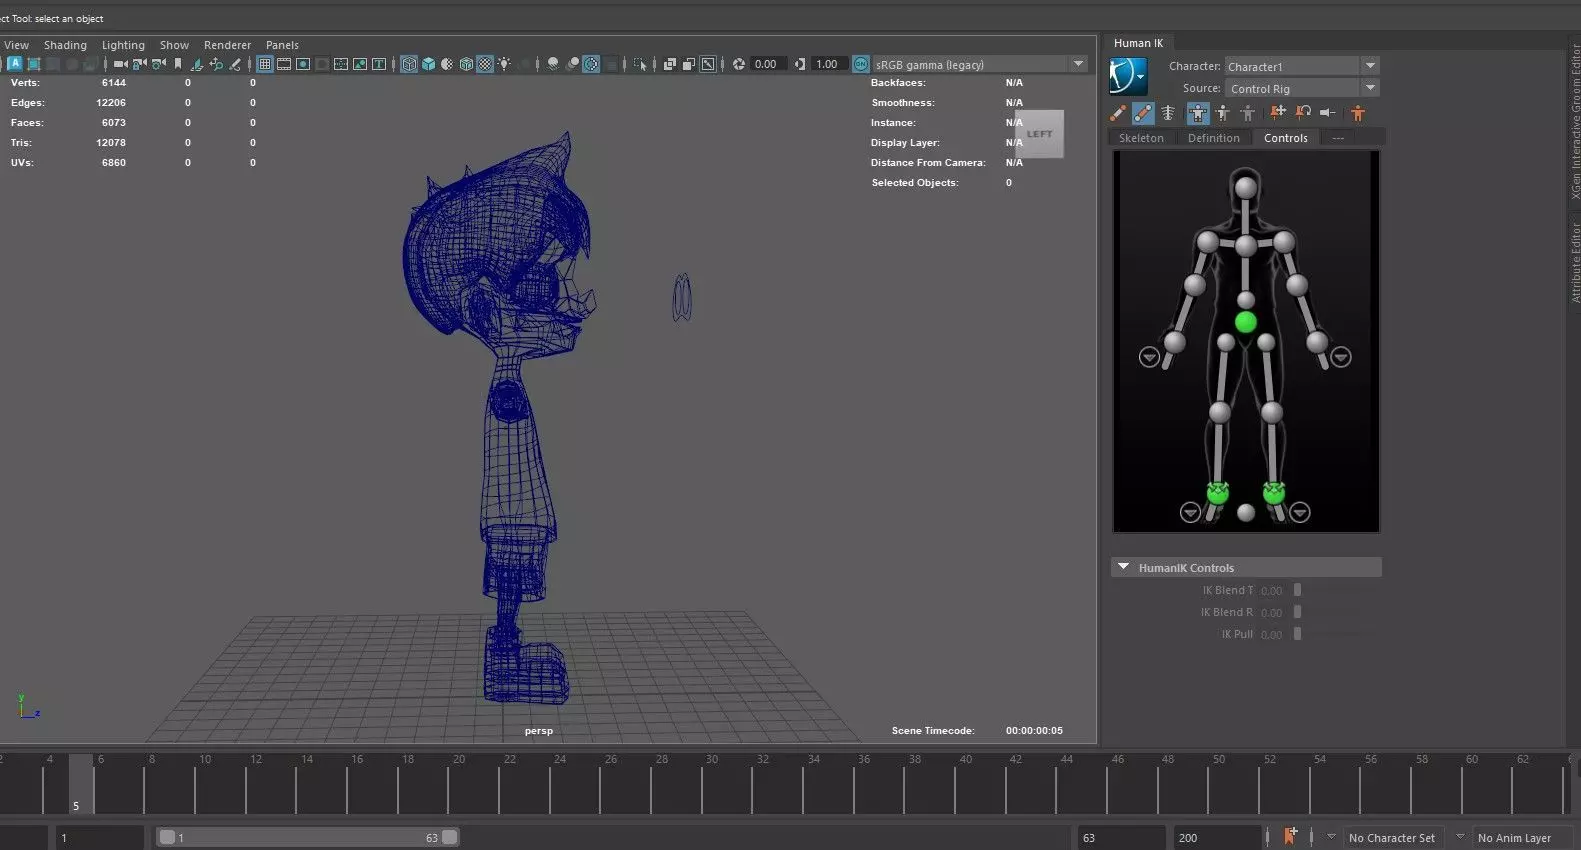The height and width of the screenshot is (850, 1581).
Task: Toggle wireframe on shaded icon
Action: (x=466, y=64)
